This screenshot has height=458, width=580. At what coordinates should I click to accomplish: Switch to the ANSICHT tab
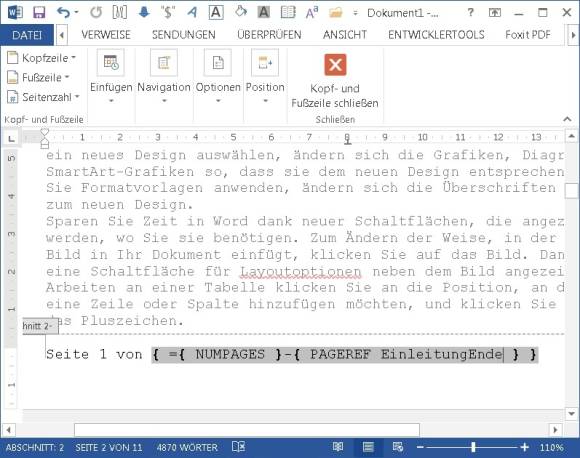[344, 35]
